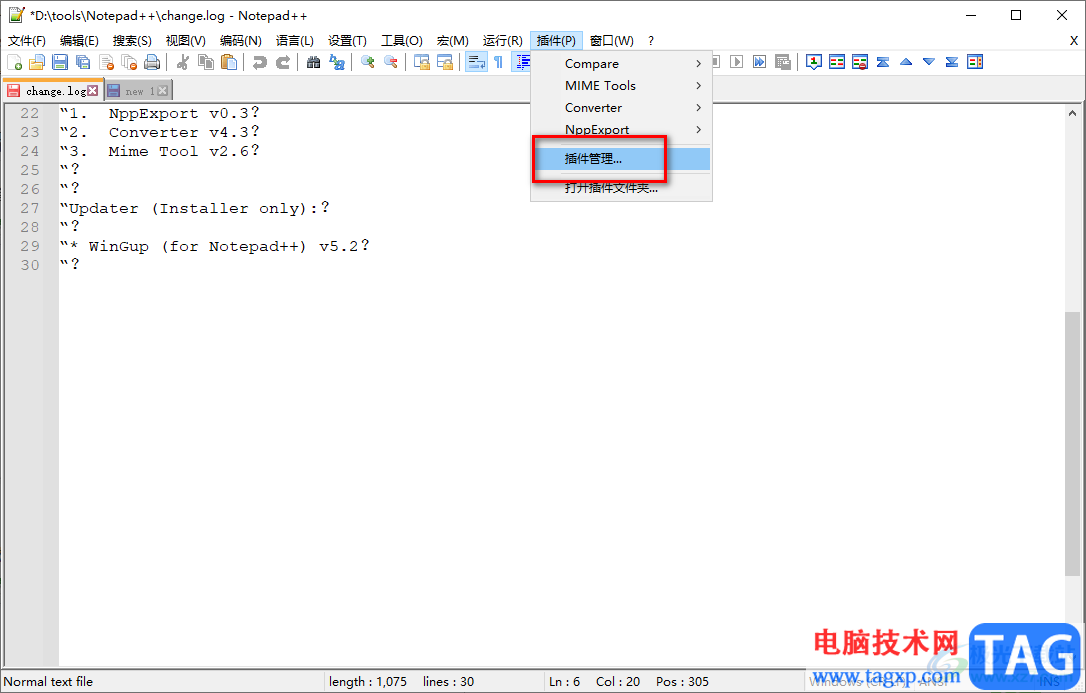
Task: Open the ? help menu
Action: click(650, 41)
